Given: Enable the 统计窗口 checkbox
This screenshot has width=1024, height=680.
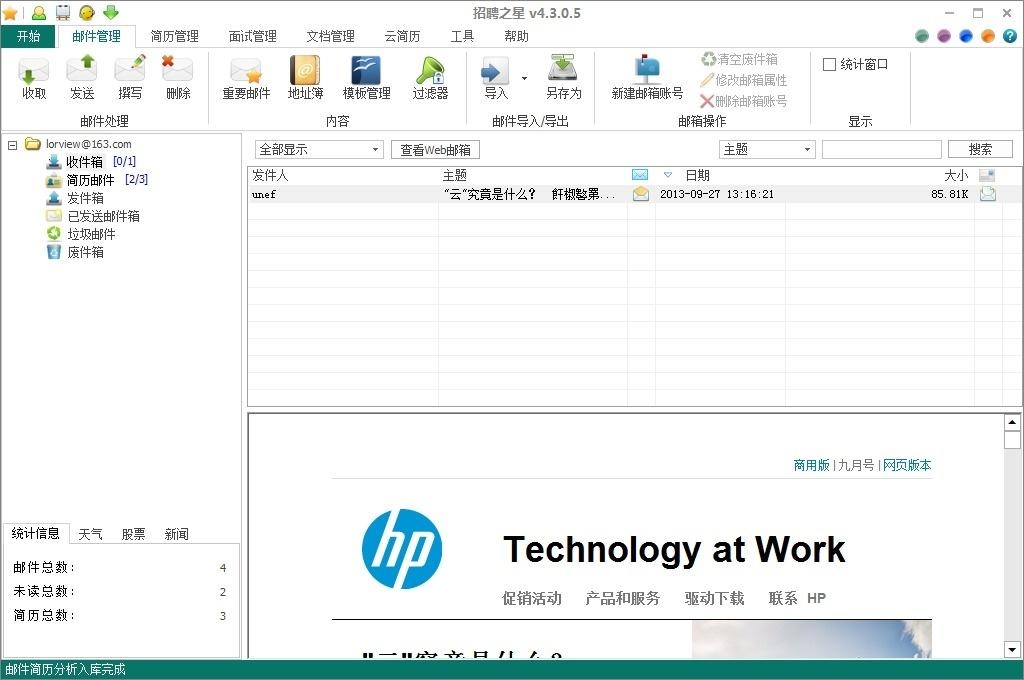Looking at the screenshot, I should click(x=829, y=65).
